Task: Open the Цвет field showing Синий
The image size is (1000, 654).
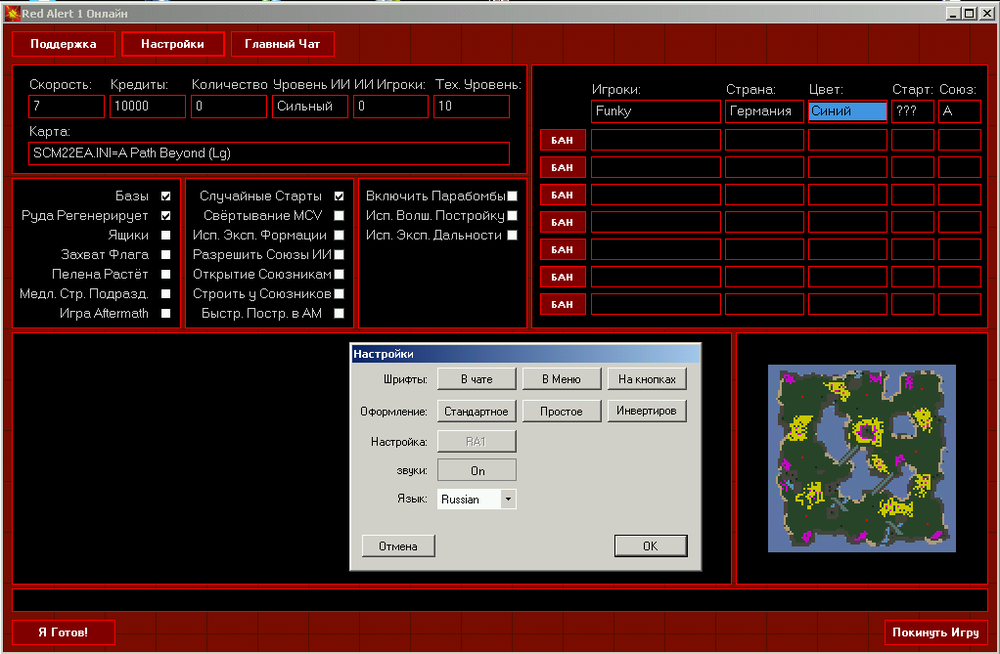Action: tap(848, 111)
